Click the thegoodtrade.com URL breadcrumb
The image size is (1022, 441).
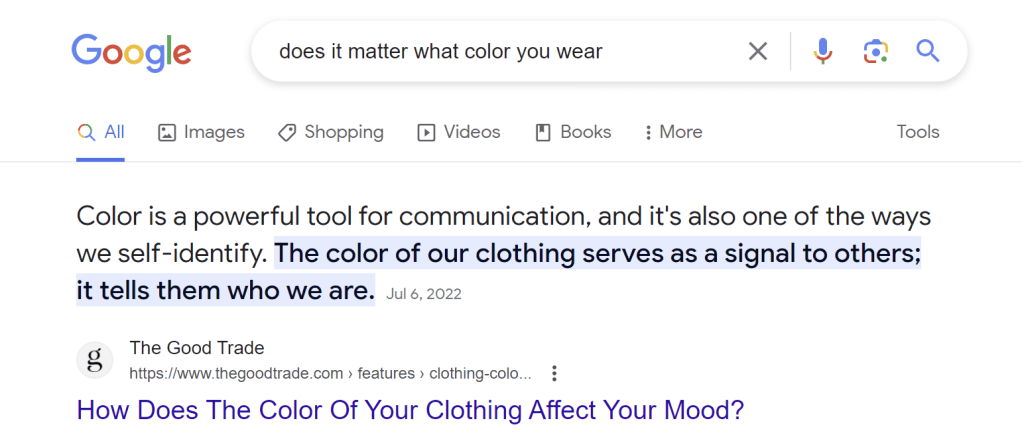pos(330,374)
